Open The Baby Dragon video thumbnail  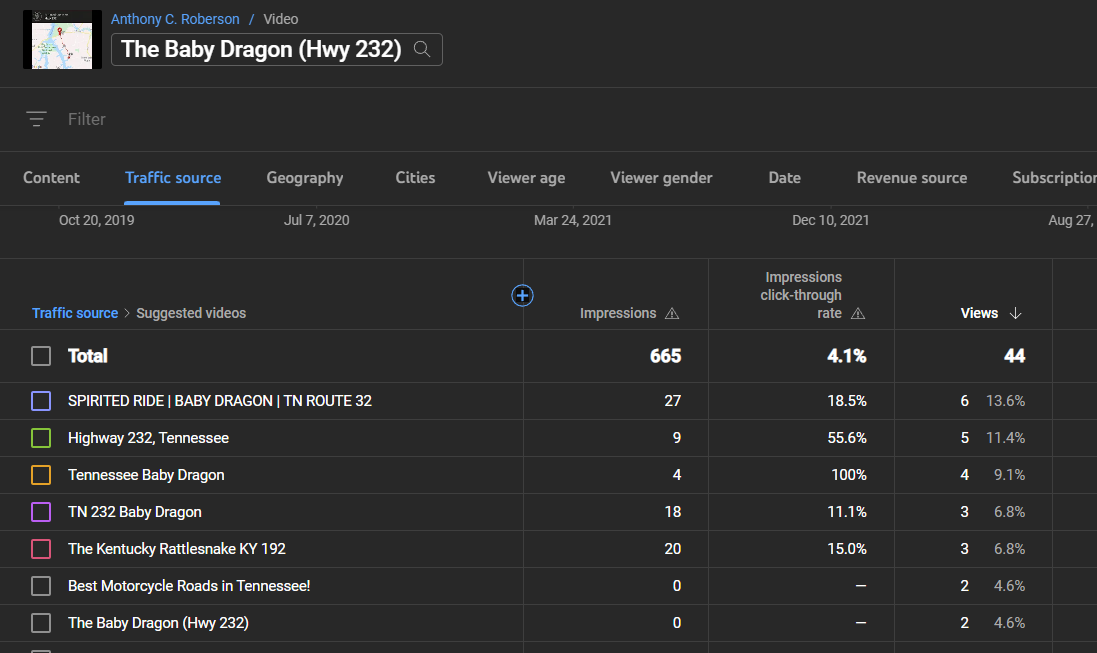click(62, 39)
